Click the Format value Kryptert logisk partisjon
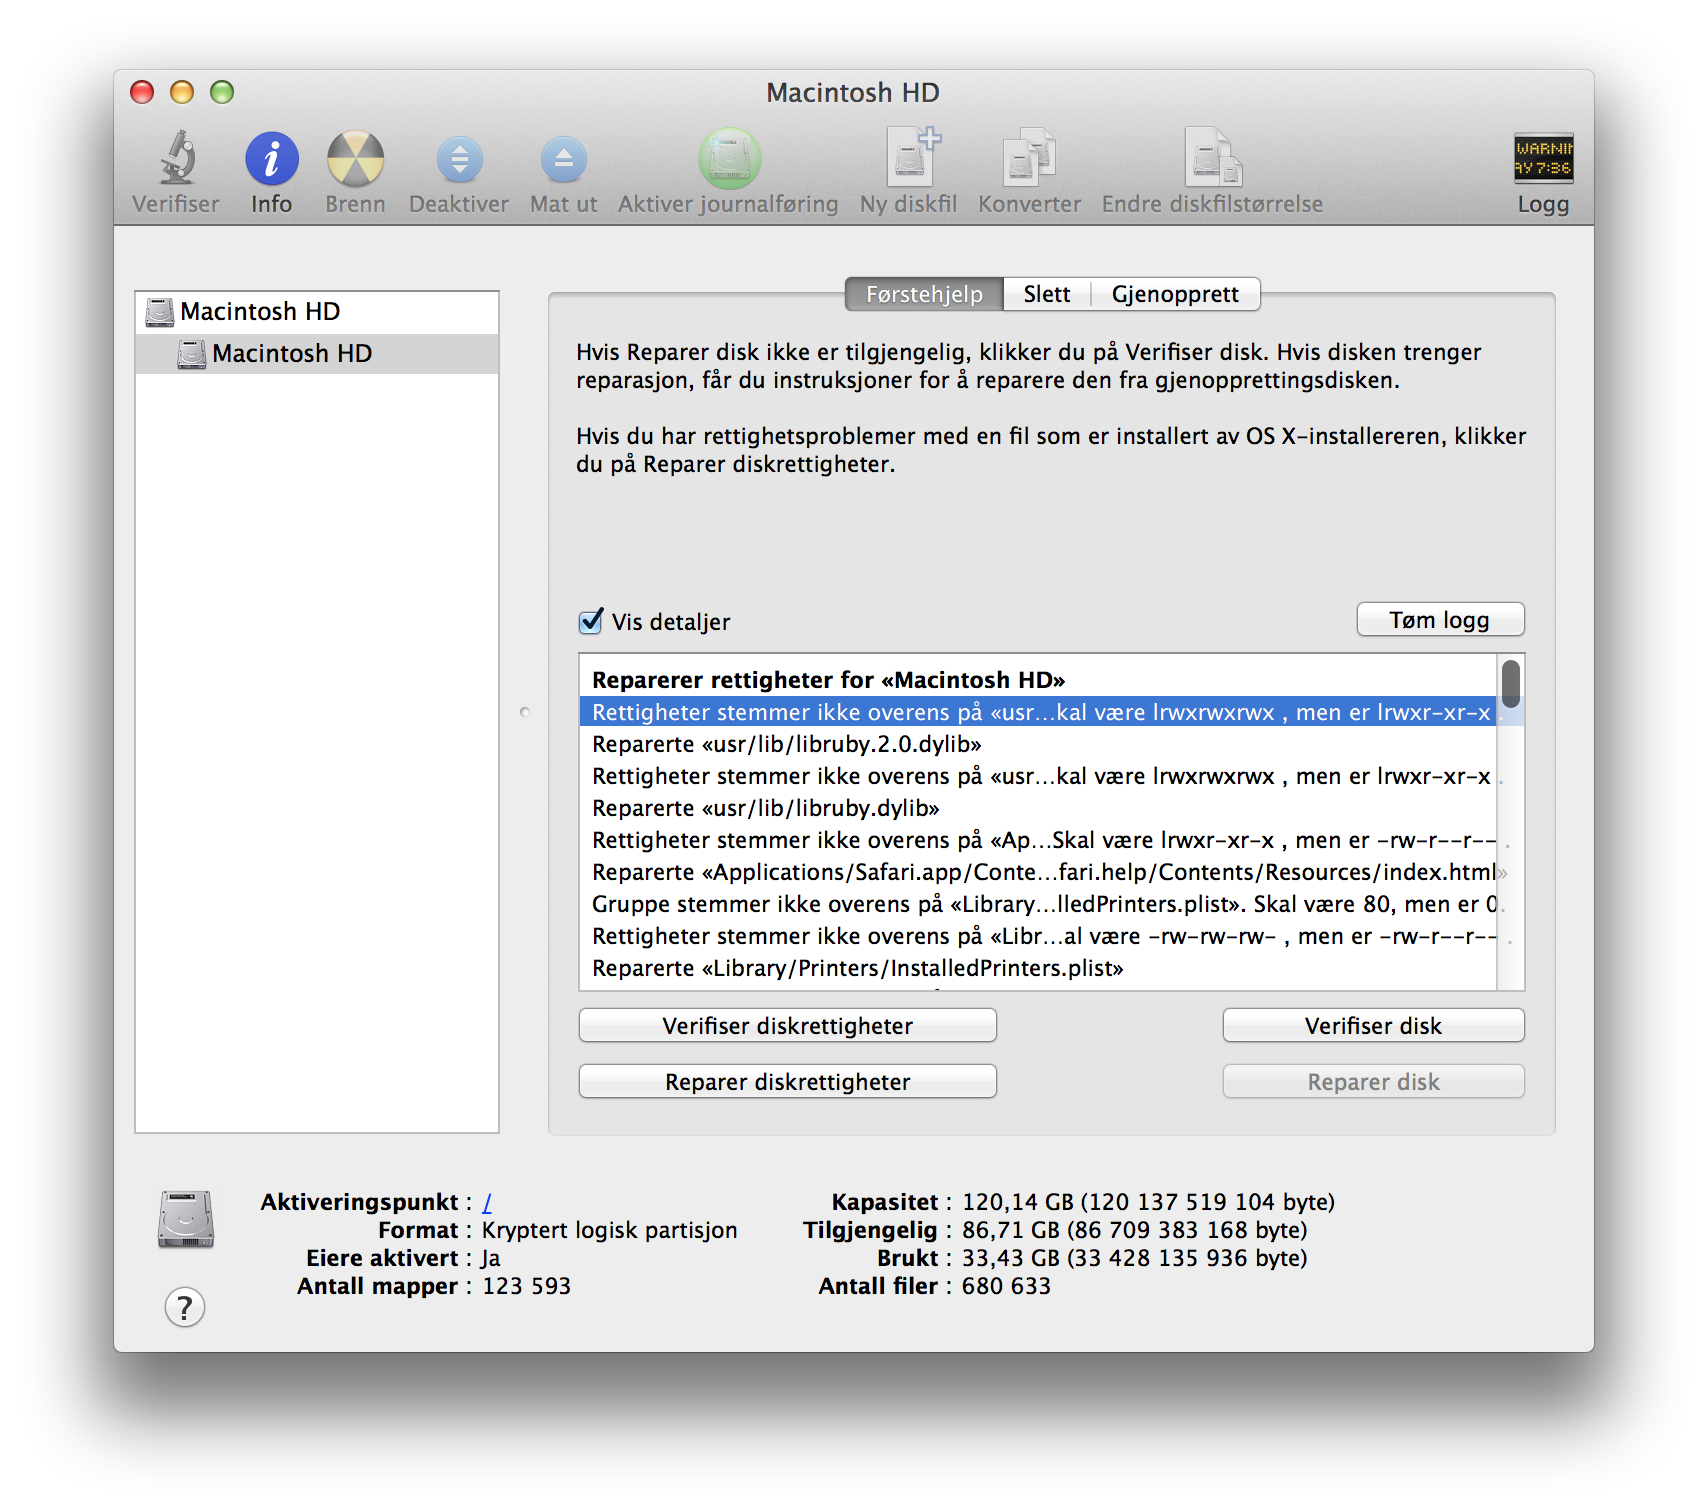1708x1510 pixels. (x=609, y=1230)
